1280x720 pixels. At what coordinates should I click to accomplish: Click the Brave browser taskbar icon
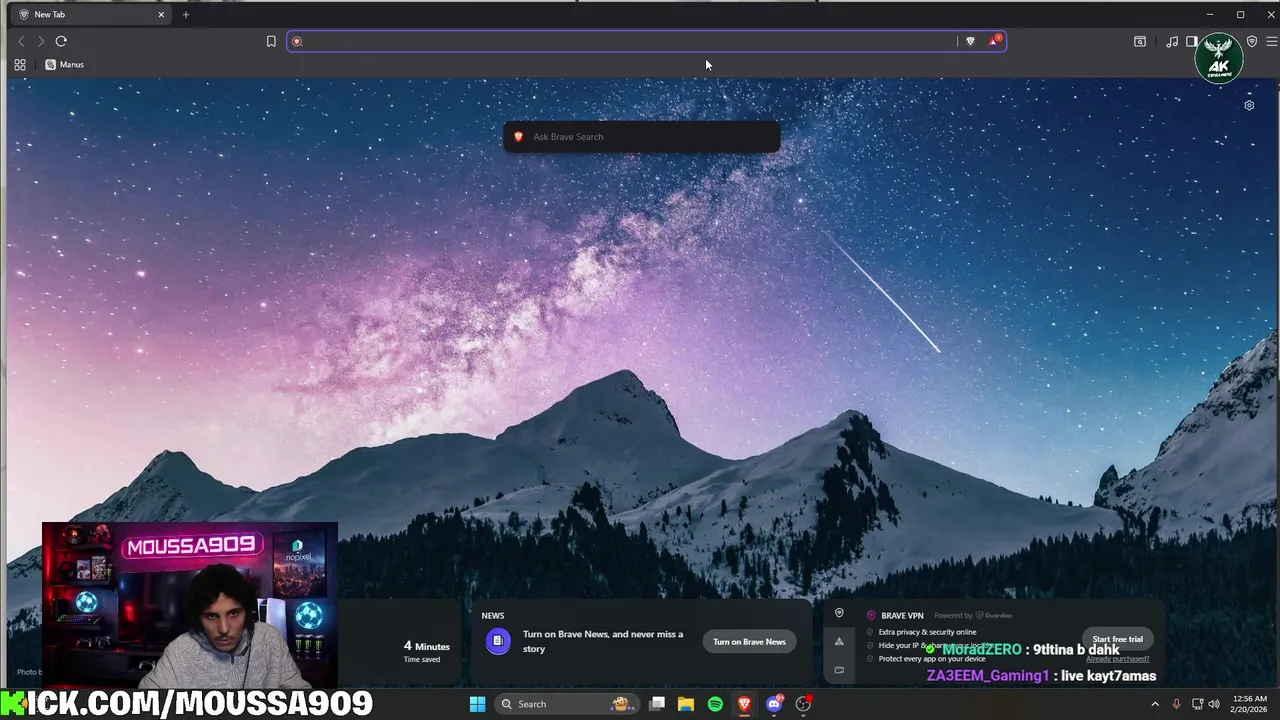tap(744, 704)
